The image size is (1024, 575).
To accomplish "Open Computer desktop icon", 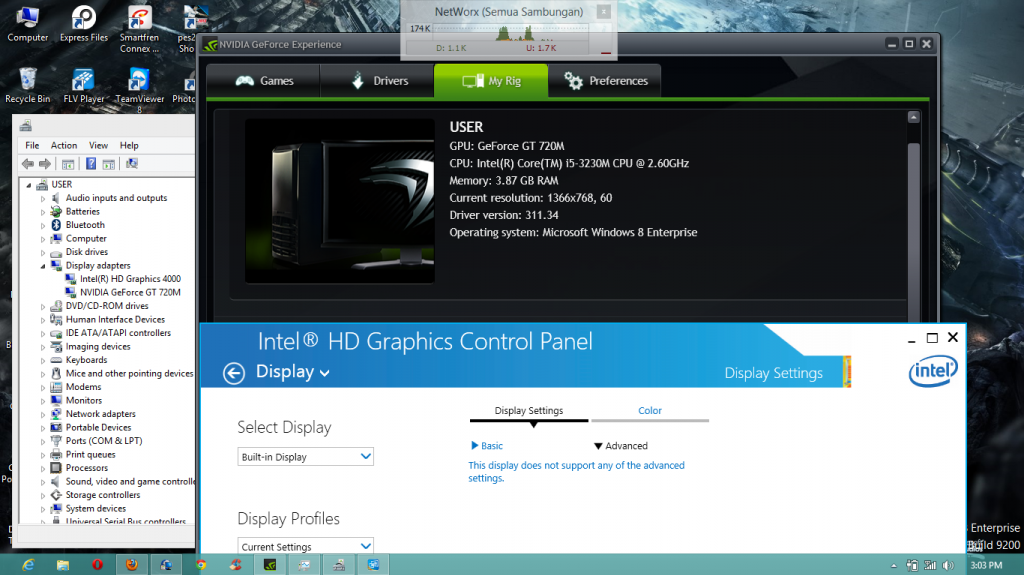I will point(27,24).
